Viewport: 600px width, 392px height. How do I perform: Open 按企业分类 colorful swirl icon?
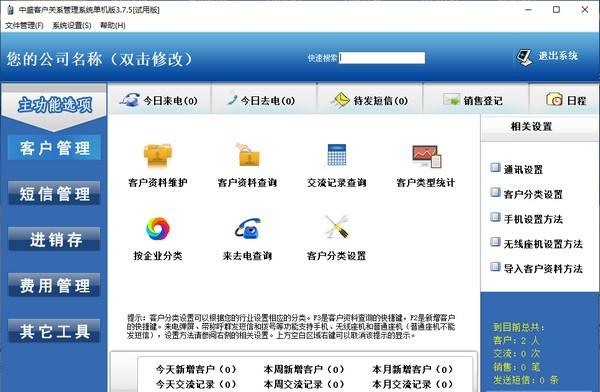tap(158, 228)
